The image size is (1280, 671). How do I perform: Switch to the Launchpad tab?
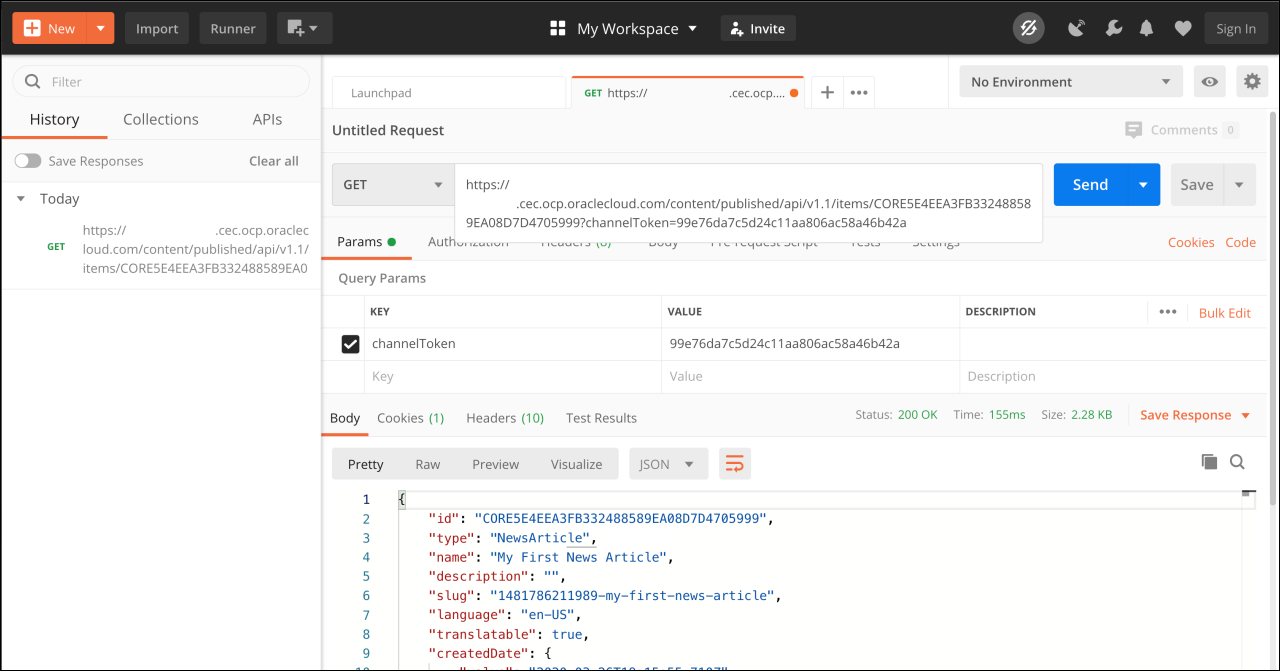coord(449,92)
